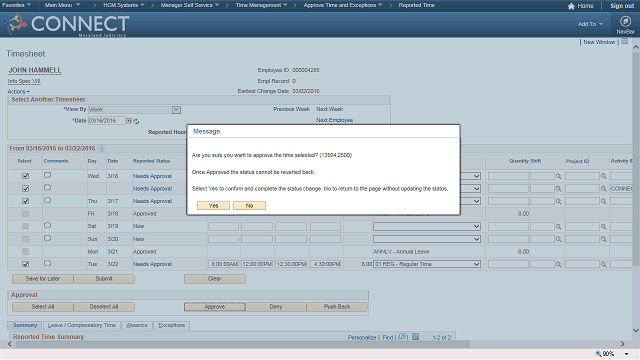The height and width of the screenshot is (360, 640).
Task: Click Shift lookup magnifier in Wed 3/16 row
Action: (558, 176)
